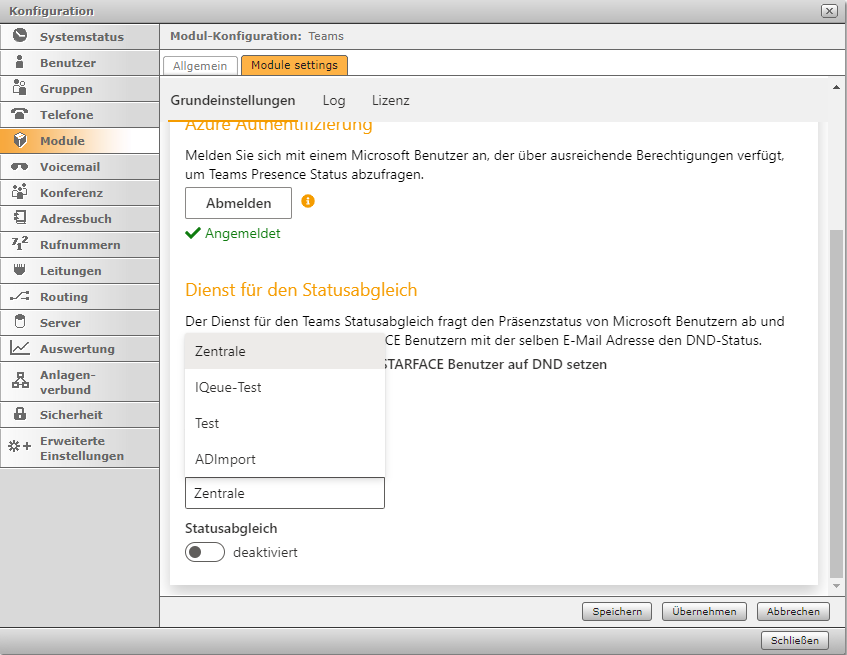
Task: Click the Server cylinder icon
Action: (20, 321)
